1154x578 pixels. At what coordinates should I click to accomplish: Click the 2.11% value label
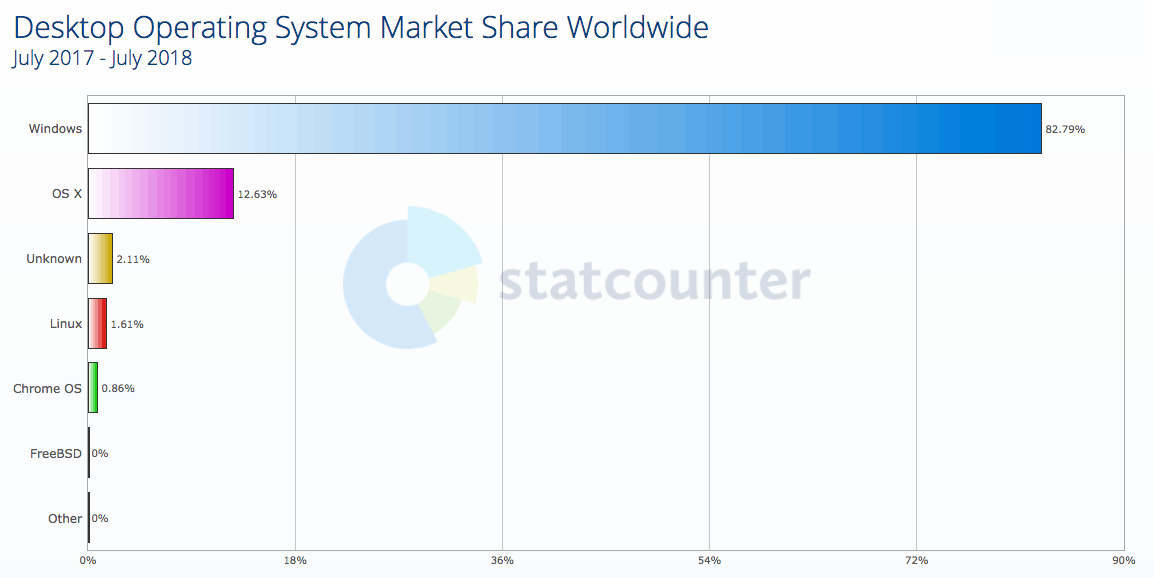pos(133,259)
